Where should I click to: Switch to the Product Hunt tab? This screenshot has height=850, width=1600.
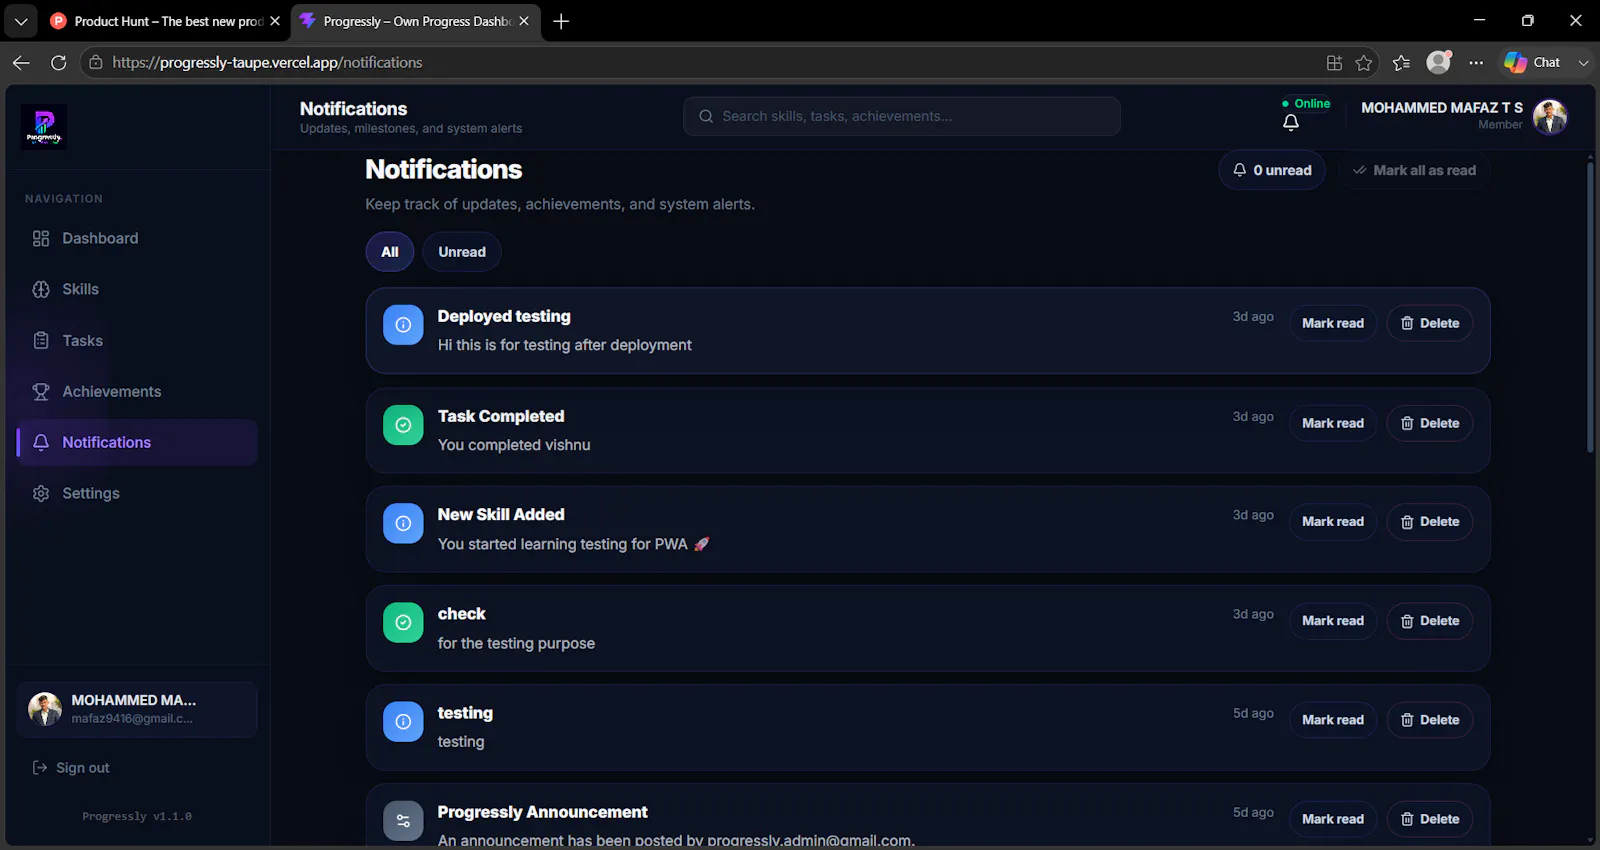click(165, 21)
